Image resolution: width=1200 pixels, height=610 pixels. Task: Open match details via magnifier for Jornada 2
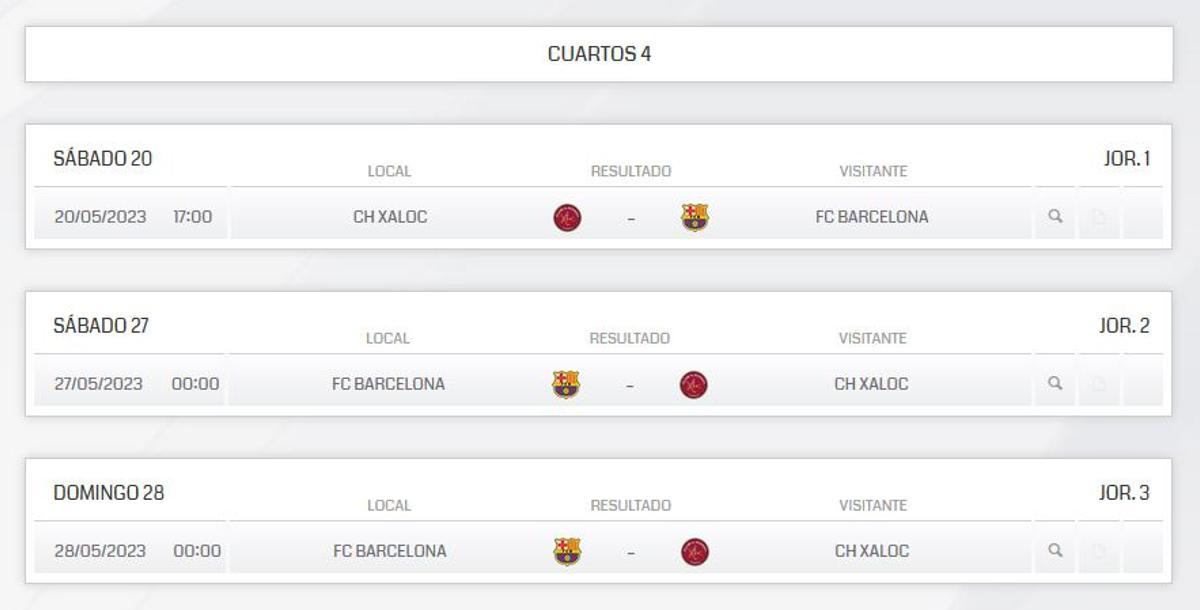click(1055, 383)
